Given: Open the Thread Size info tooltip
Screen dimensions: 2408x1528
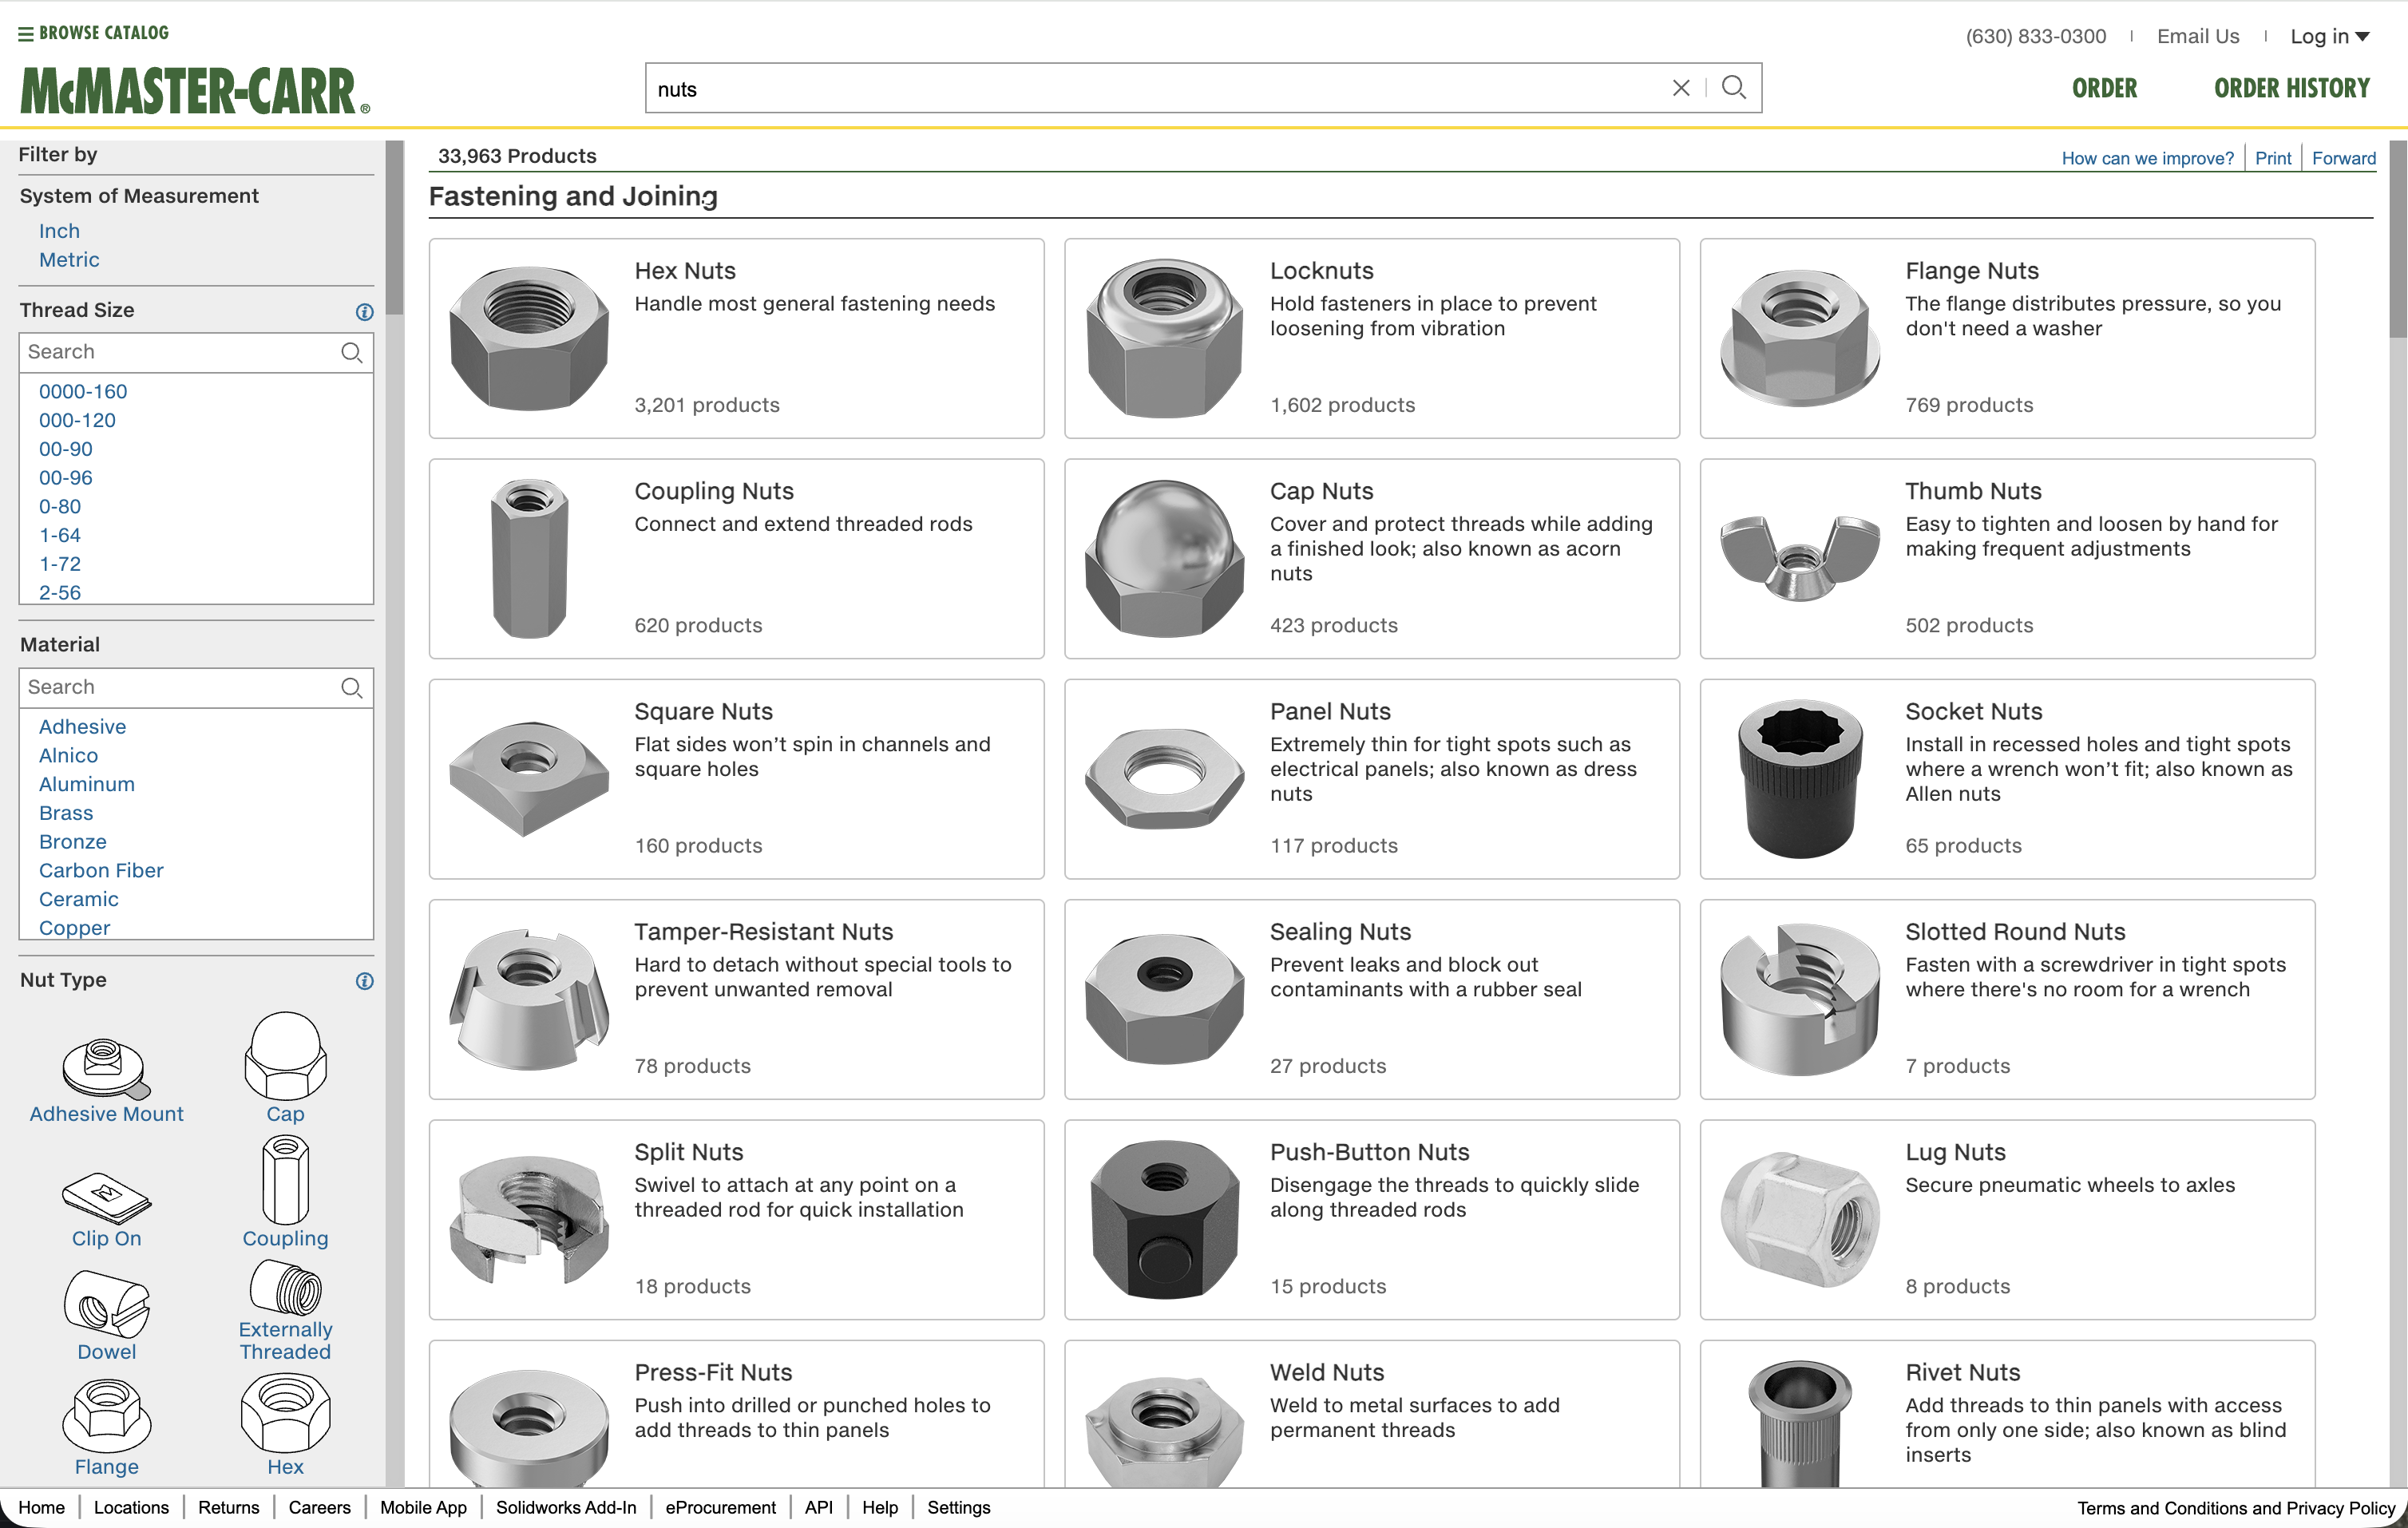Looking at the screenshot, I should [364, 312].
